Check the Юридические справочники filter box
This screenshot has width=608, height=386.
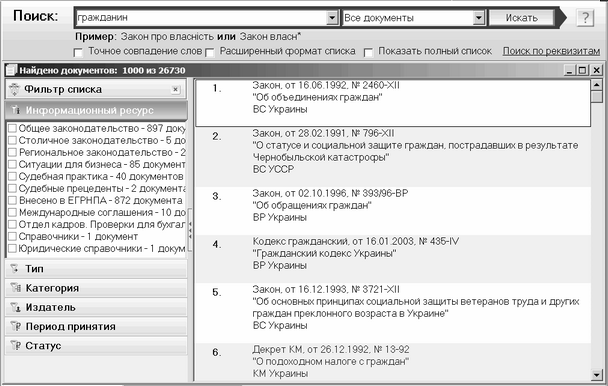pos(12,249)
